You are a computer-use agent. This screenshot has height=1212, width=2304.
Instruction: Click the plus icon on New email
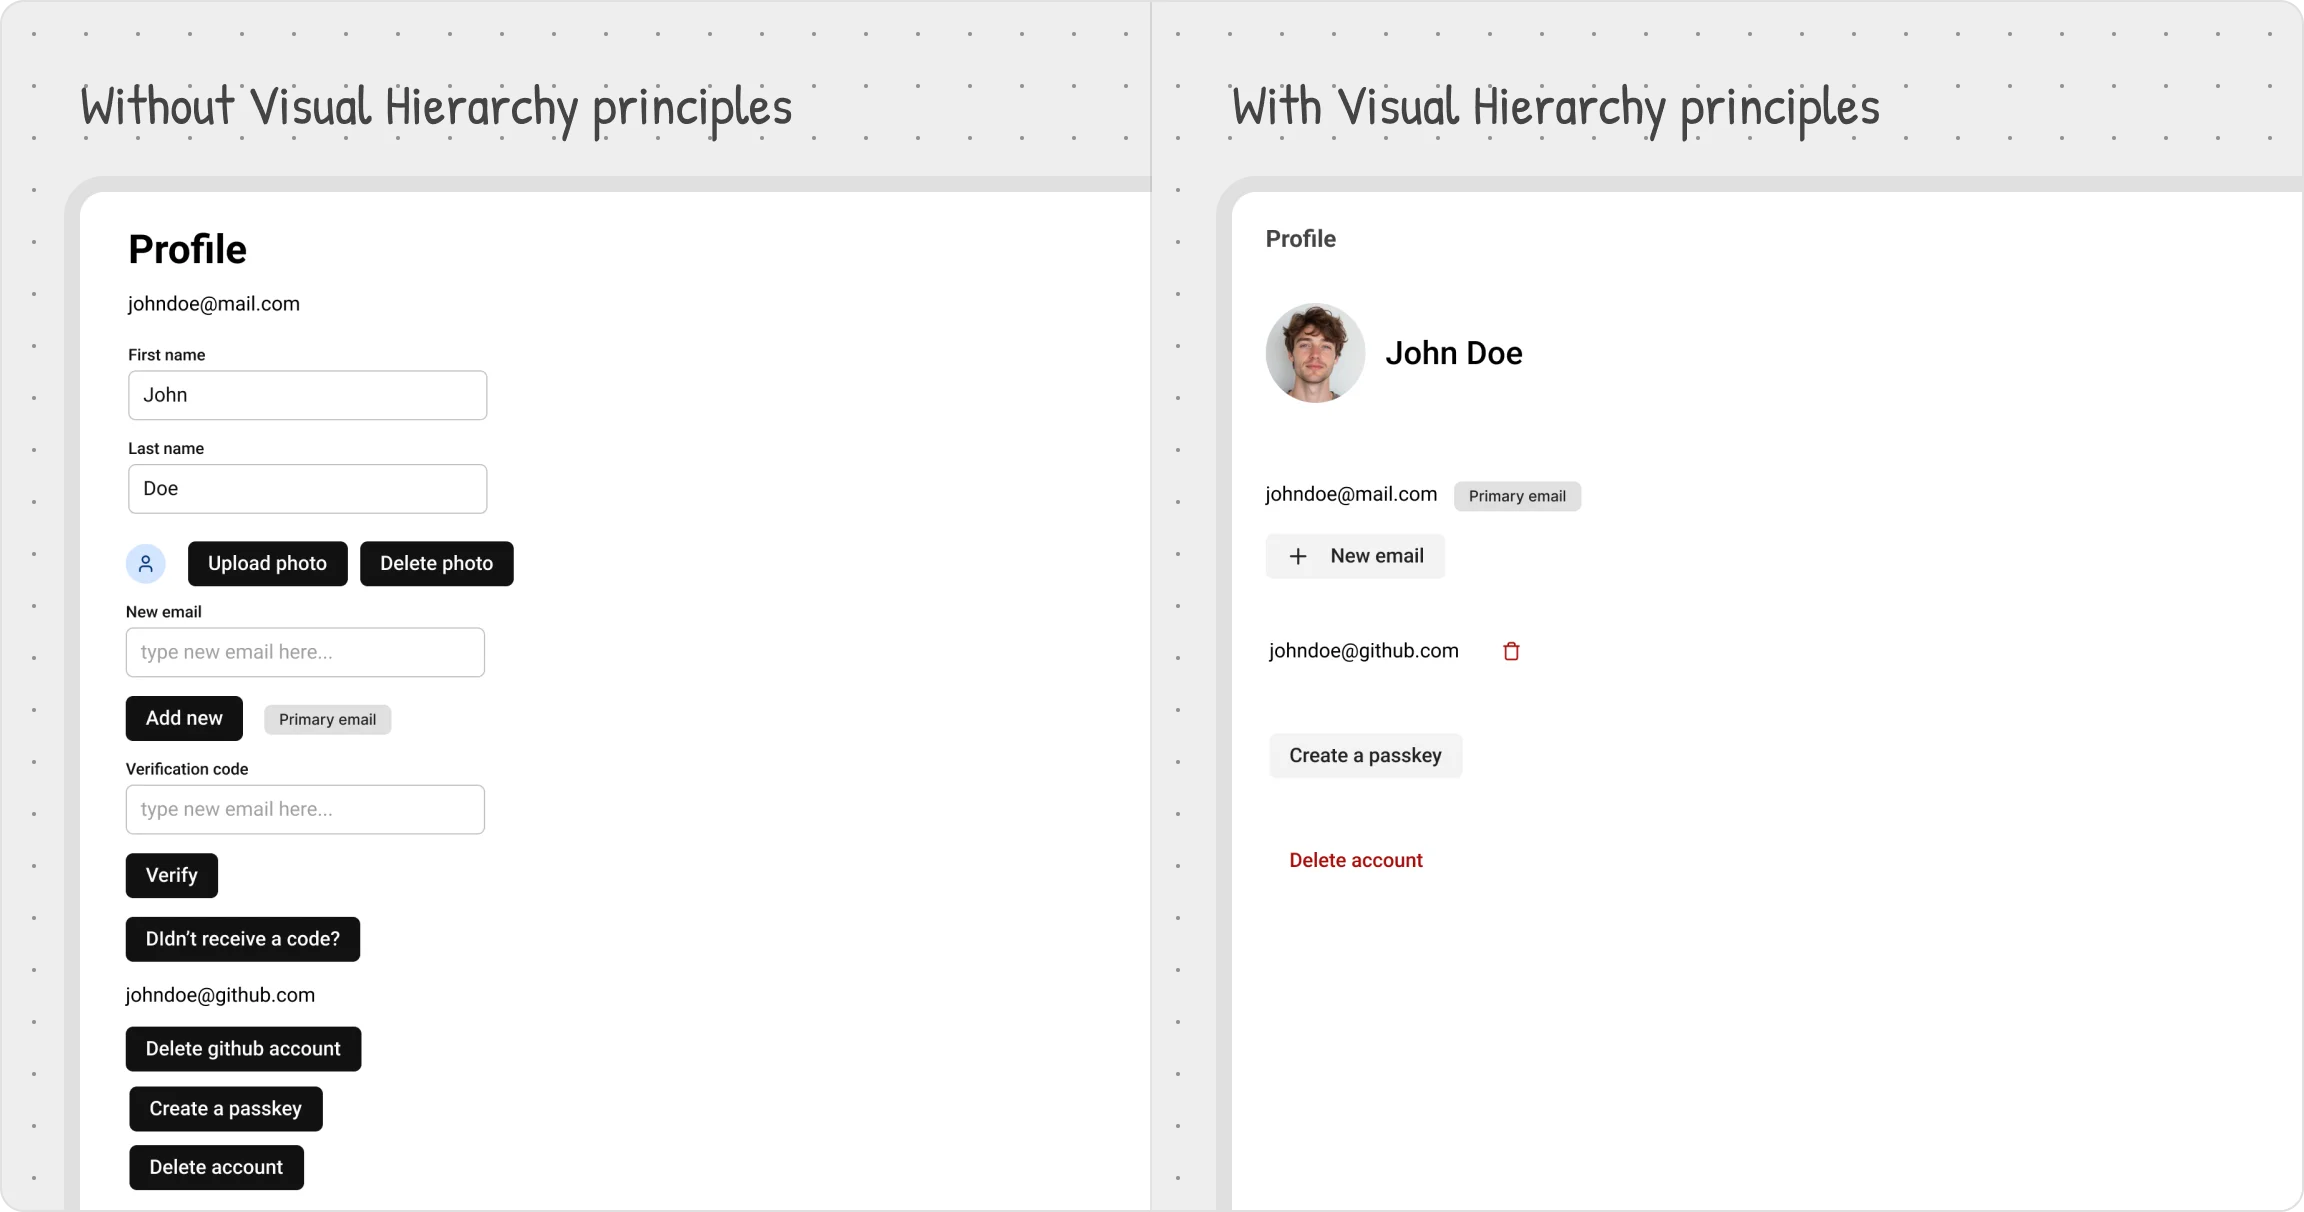tap(1298, 556)
